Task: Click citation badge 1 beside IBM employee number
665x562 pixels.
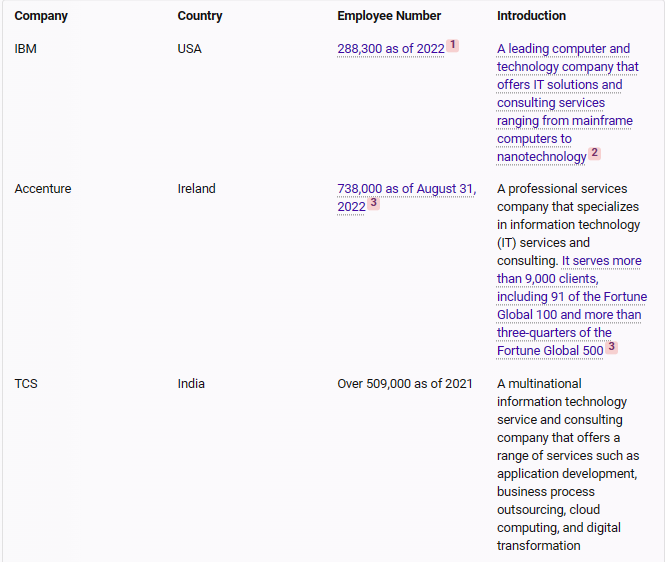Action: tap(452, 46)
